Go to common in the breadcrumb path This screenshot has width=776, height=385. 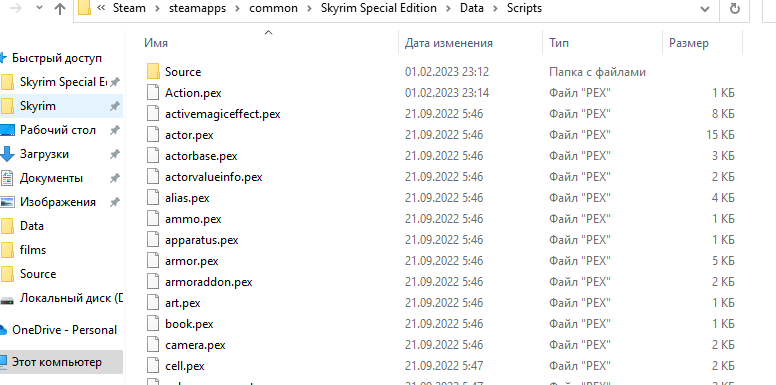274,8
